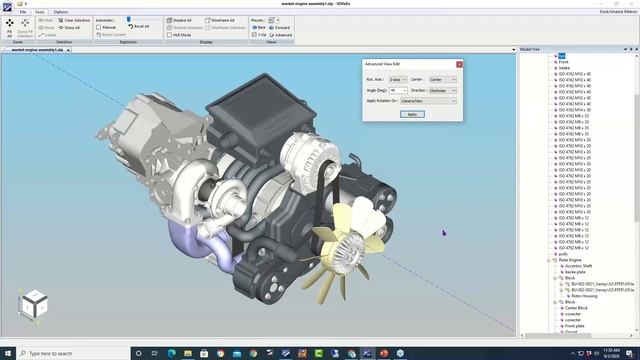Viewport: 640px width, 360px height.
Task: Click Dock/Undock Ribbon link
Action: click(618, 12)
